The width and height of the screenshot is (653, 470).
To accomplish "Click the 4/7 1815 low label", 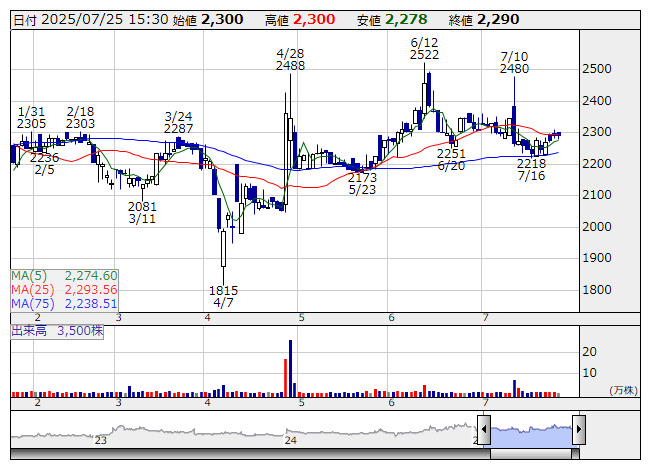I will coord(223,296).
